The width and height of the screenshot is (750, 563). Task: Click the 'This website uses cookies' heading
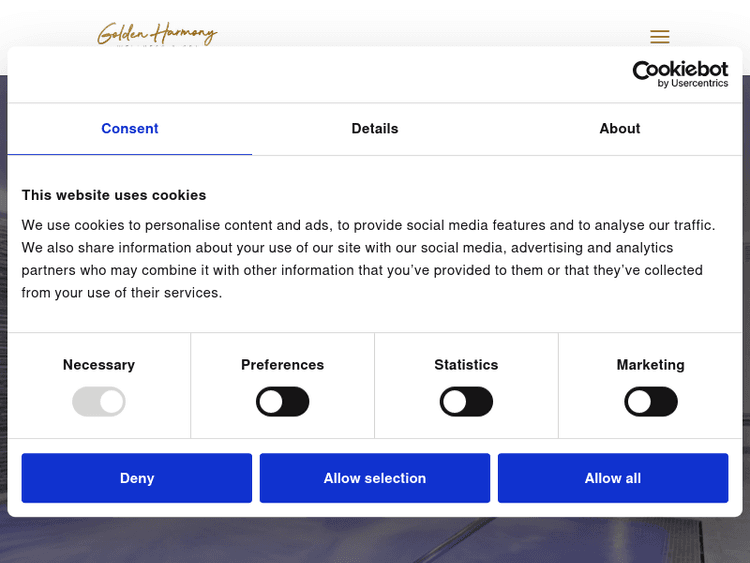coord(114,195)
